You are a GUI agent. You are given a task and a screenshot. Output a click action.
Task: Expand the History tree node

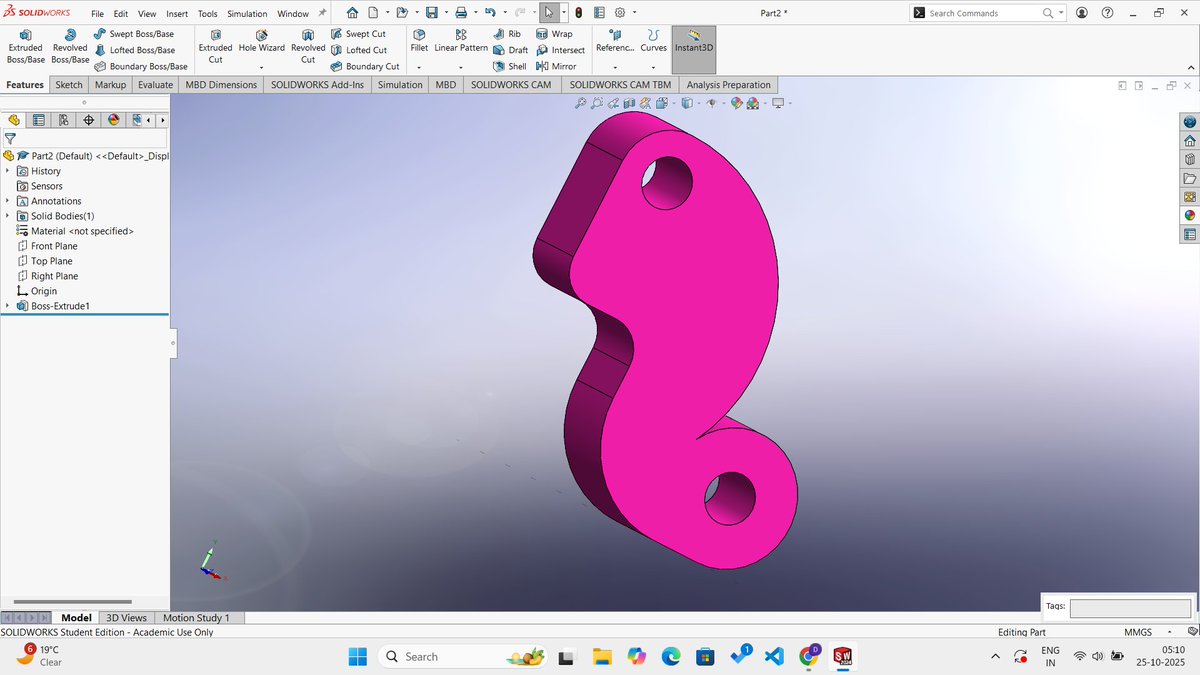8,171
